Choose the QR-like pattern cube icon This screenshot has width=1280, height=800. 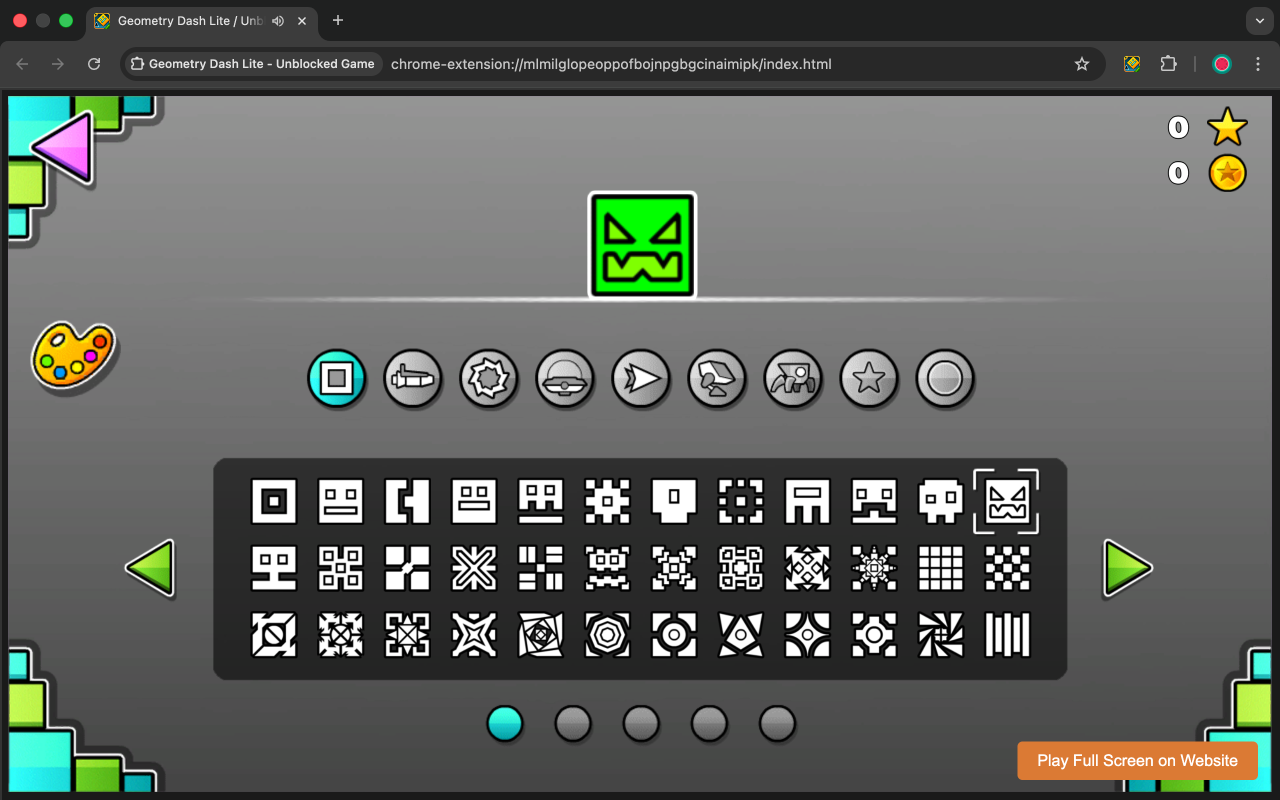tap(341, 568)
